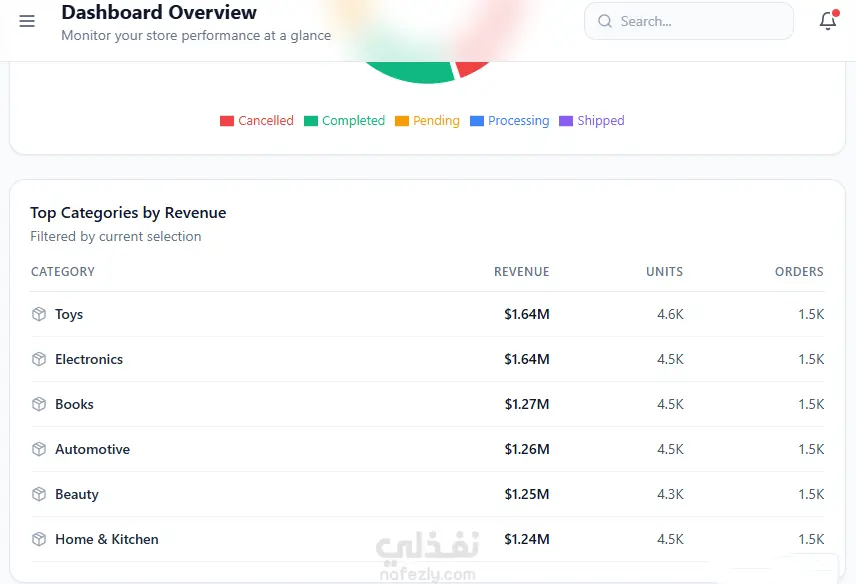Screen dimensions: 856x584
Task: Sort table by REVENUE column header
Action: click(521, 272)
